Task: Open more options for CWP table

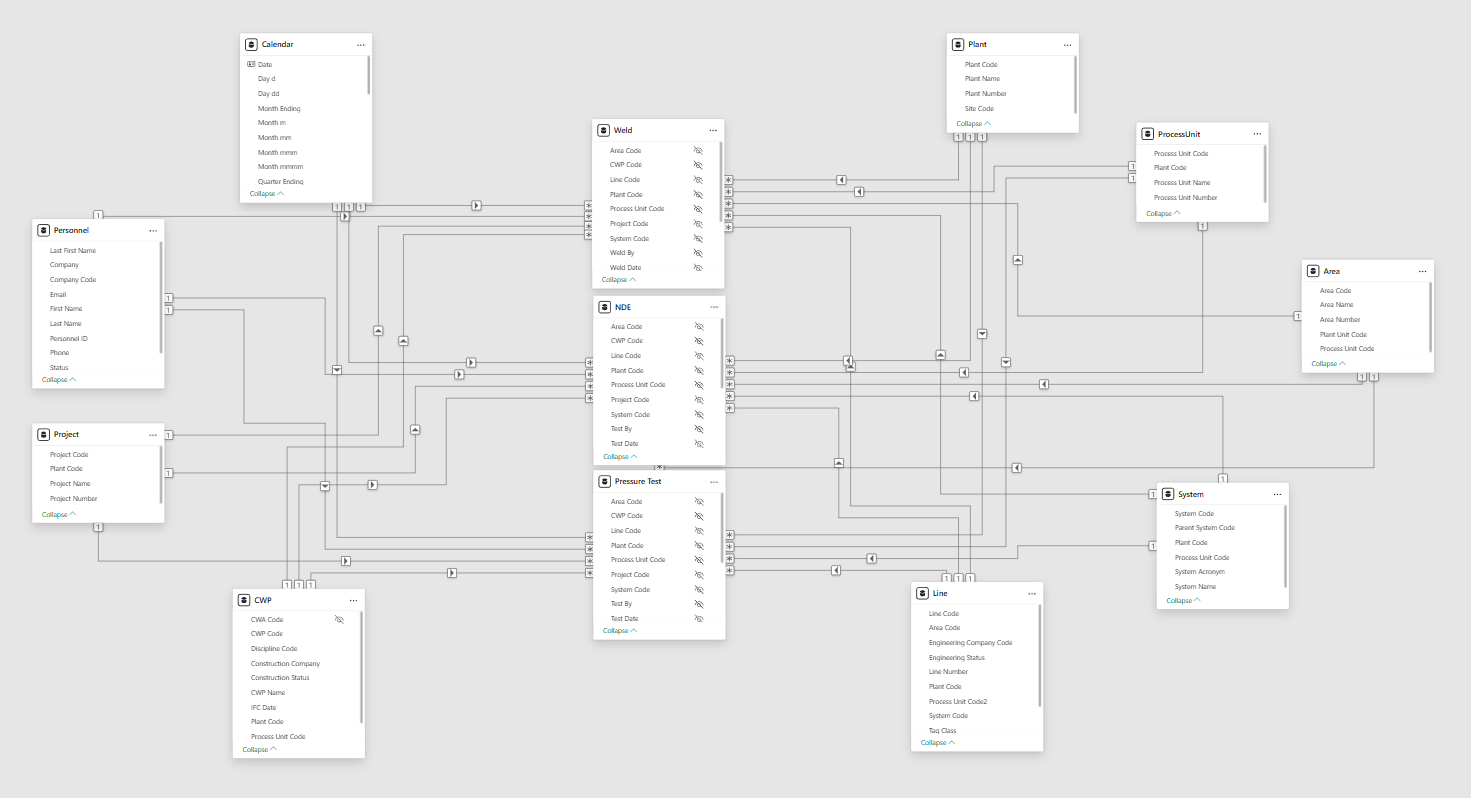Action: [353, 600]
